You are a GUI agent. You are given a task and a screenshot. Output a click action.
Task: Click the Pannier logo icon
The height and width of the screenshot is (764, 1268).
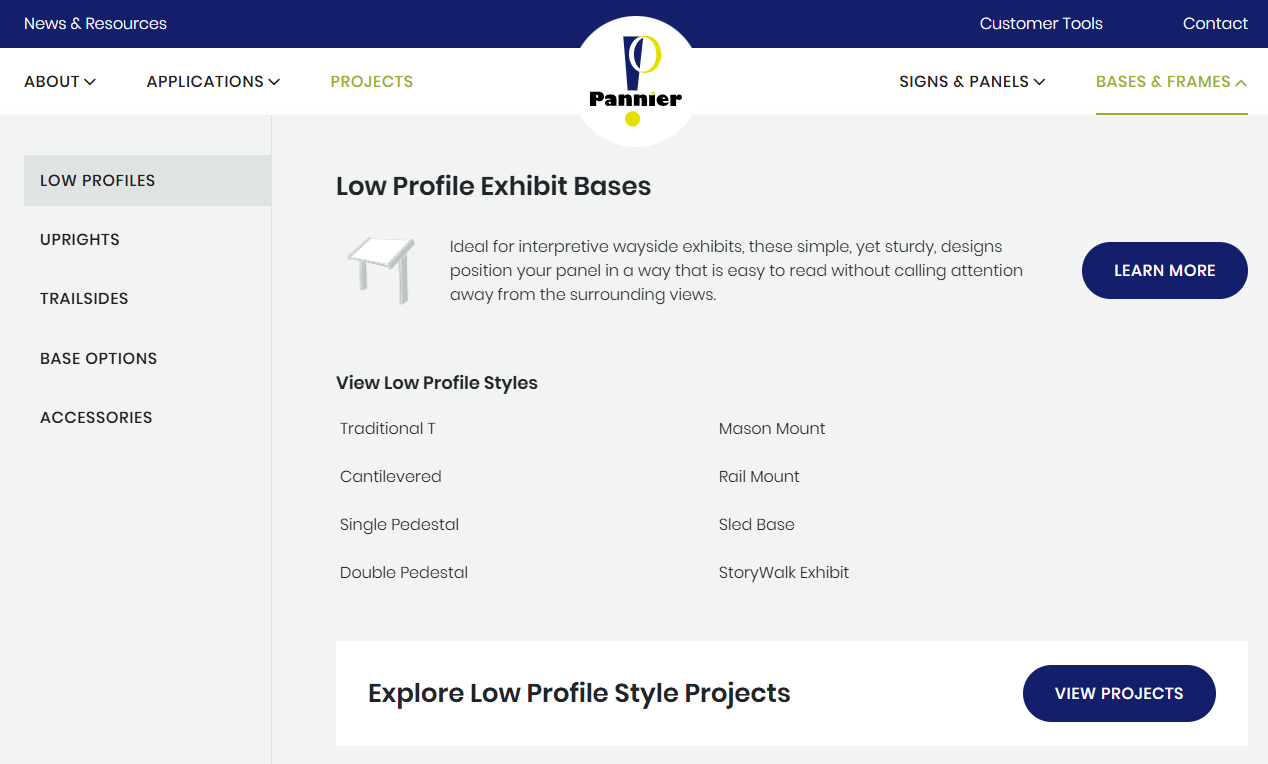[x=635, y=82]
